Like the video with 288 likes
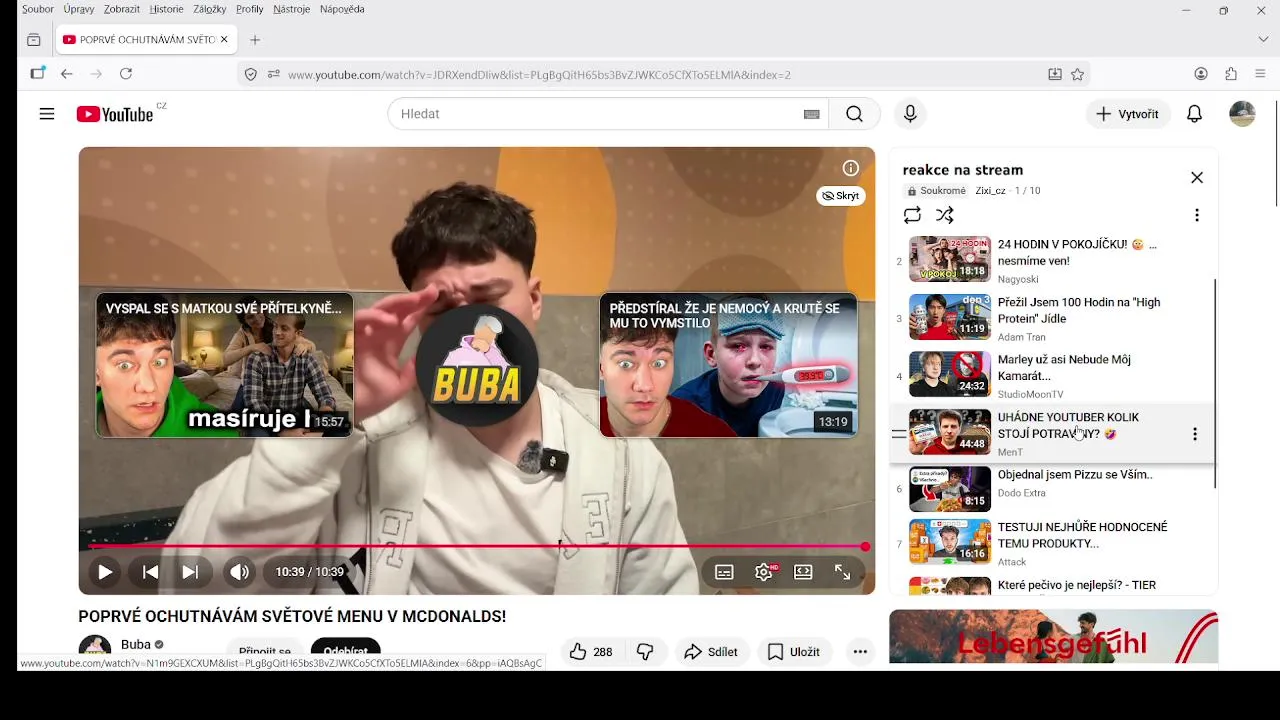Screen dimensions: 1280x720 [x=591, y=652]
